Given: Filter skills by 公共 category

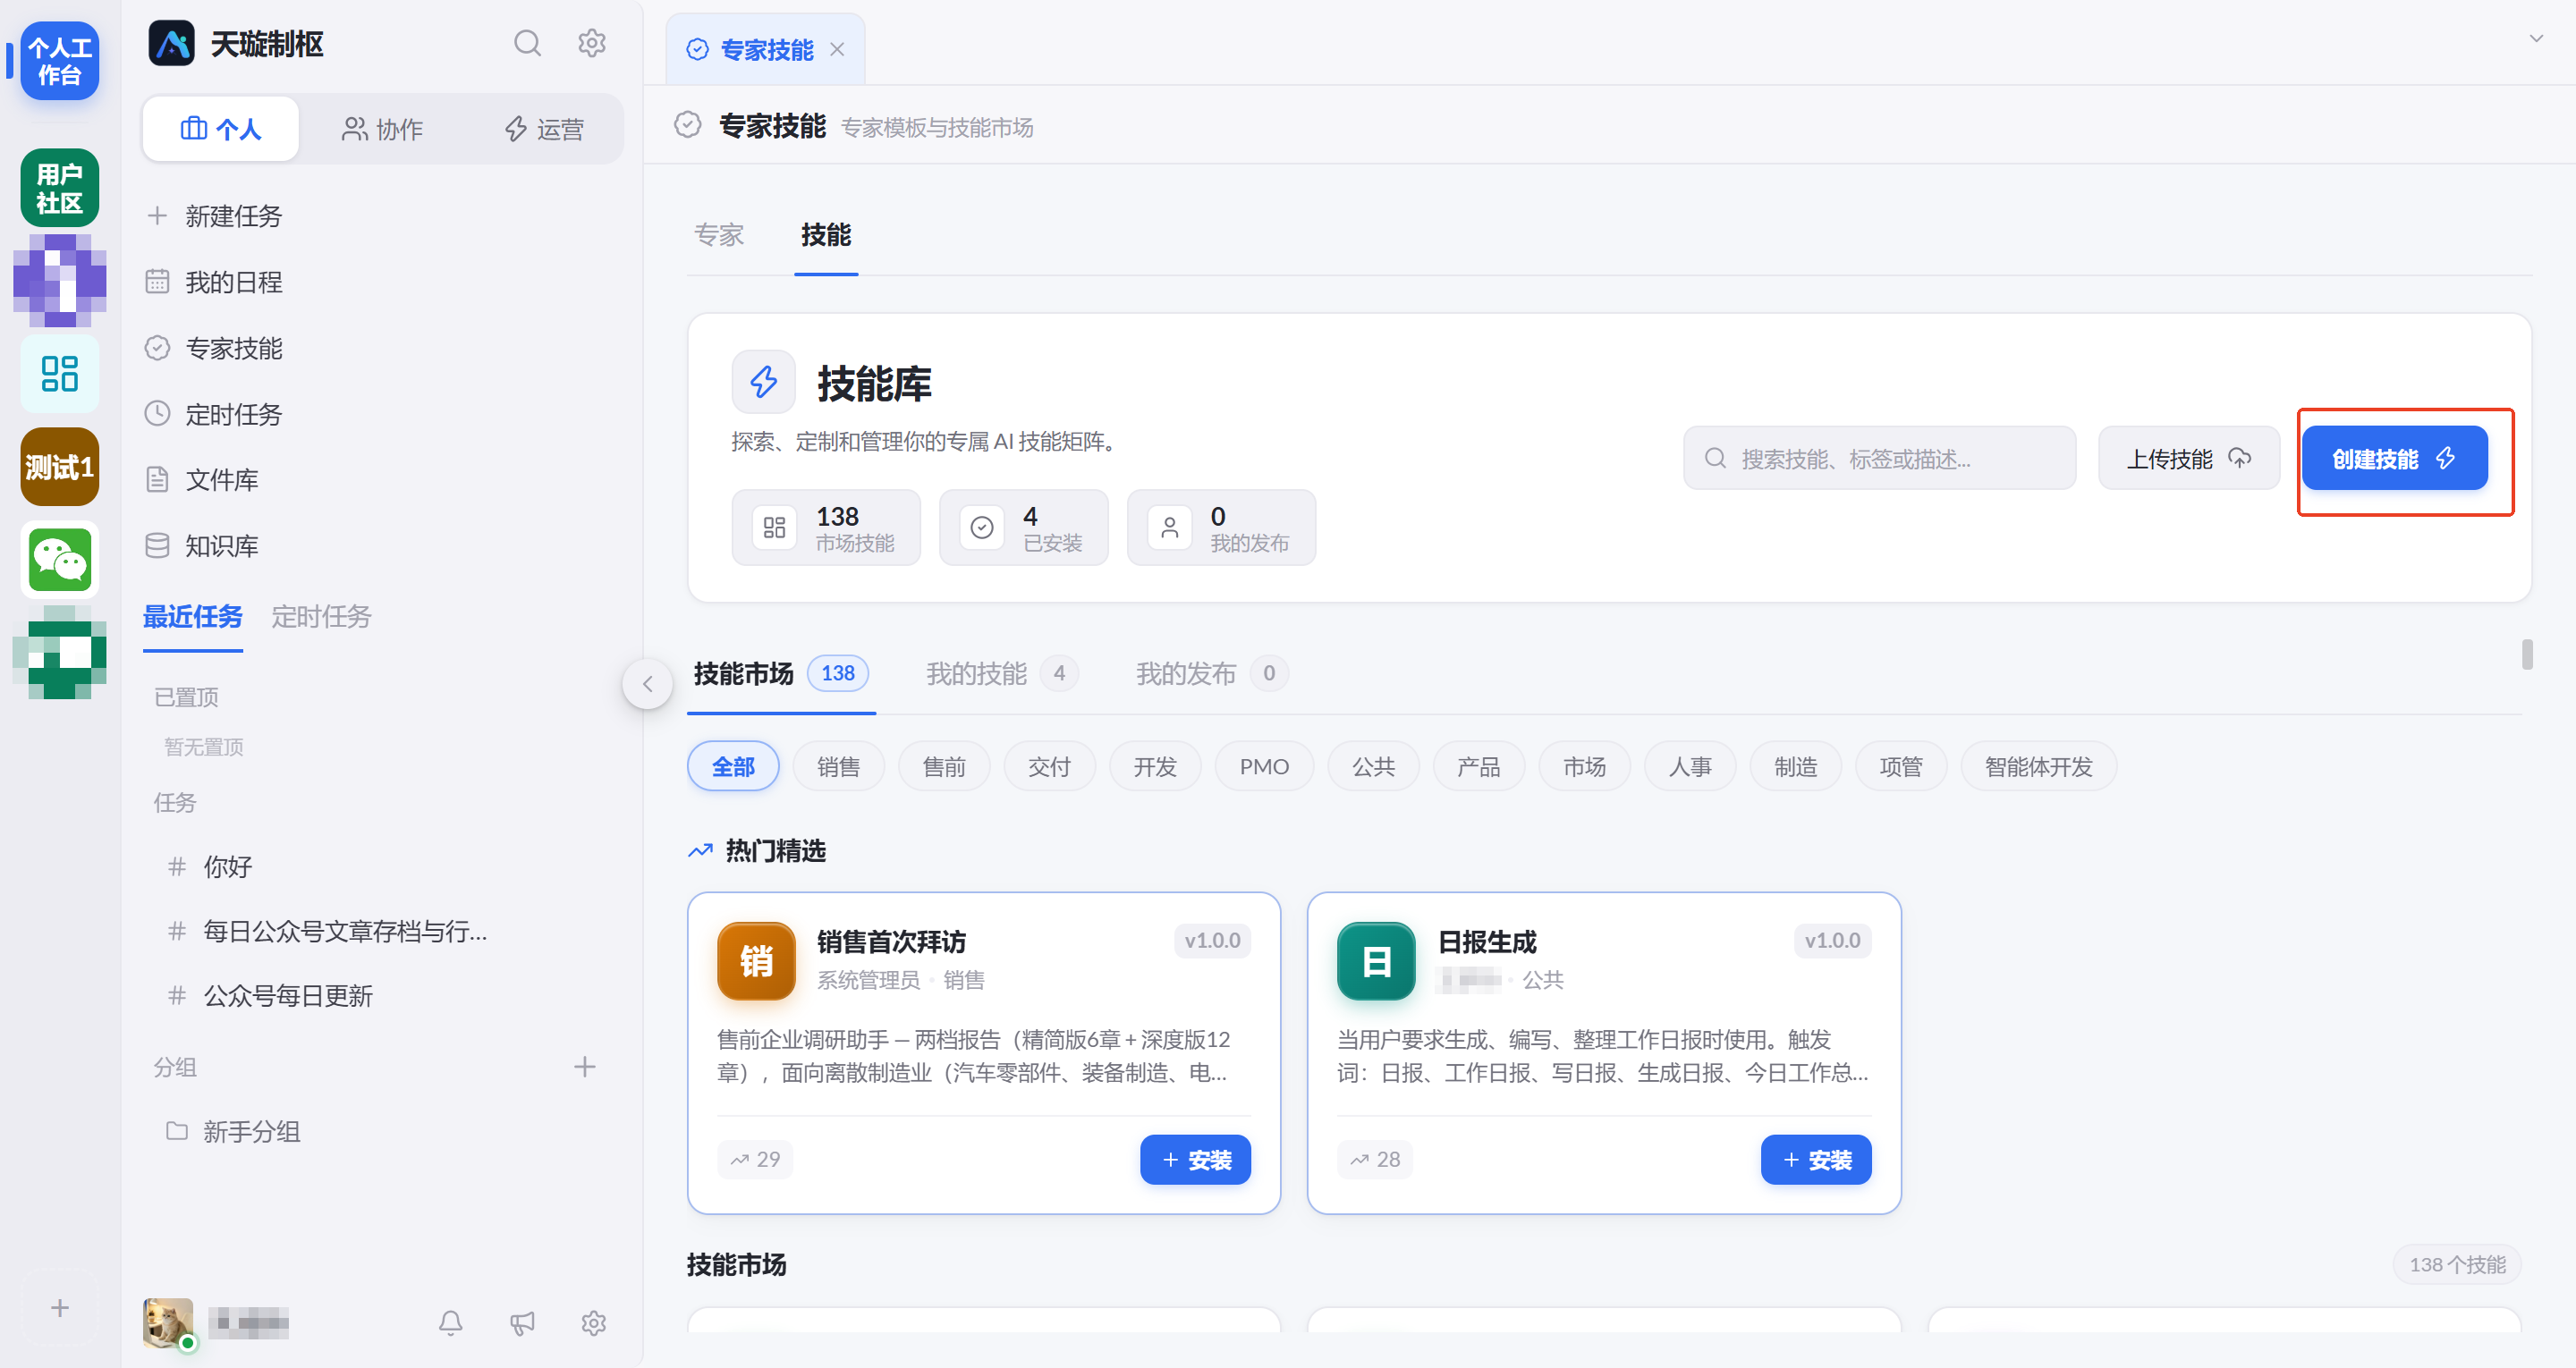Looking at the screenshot, I should pyautogui.click(x=1373, y=767).
